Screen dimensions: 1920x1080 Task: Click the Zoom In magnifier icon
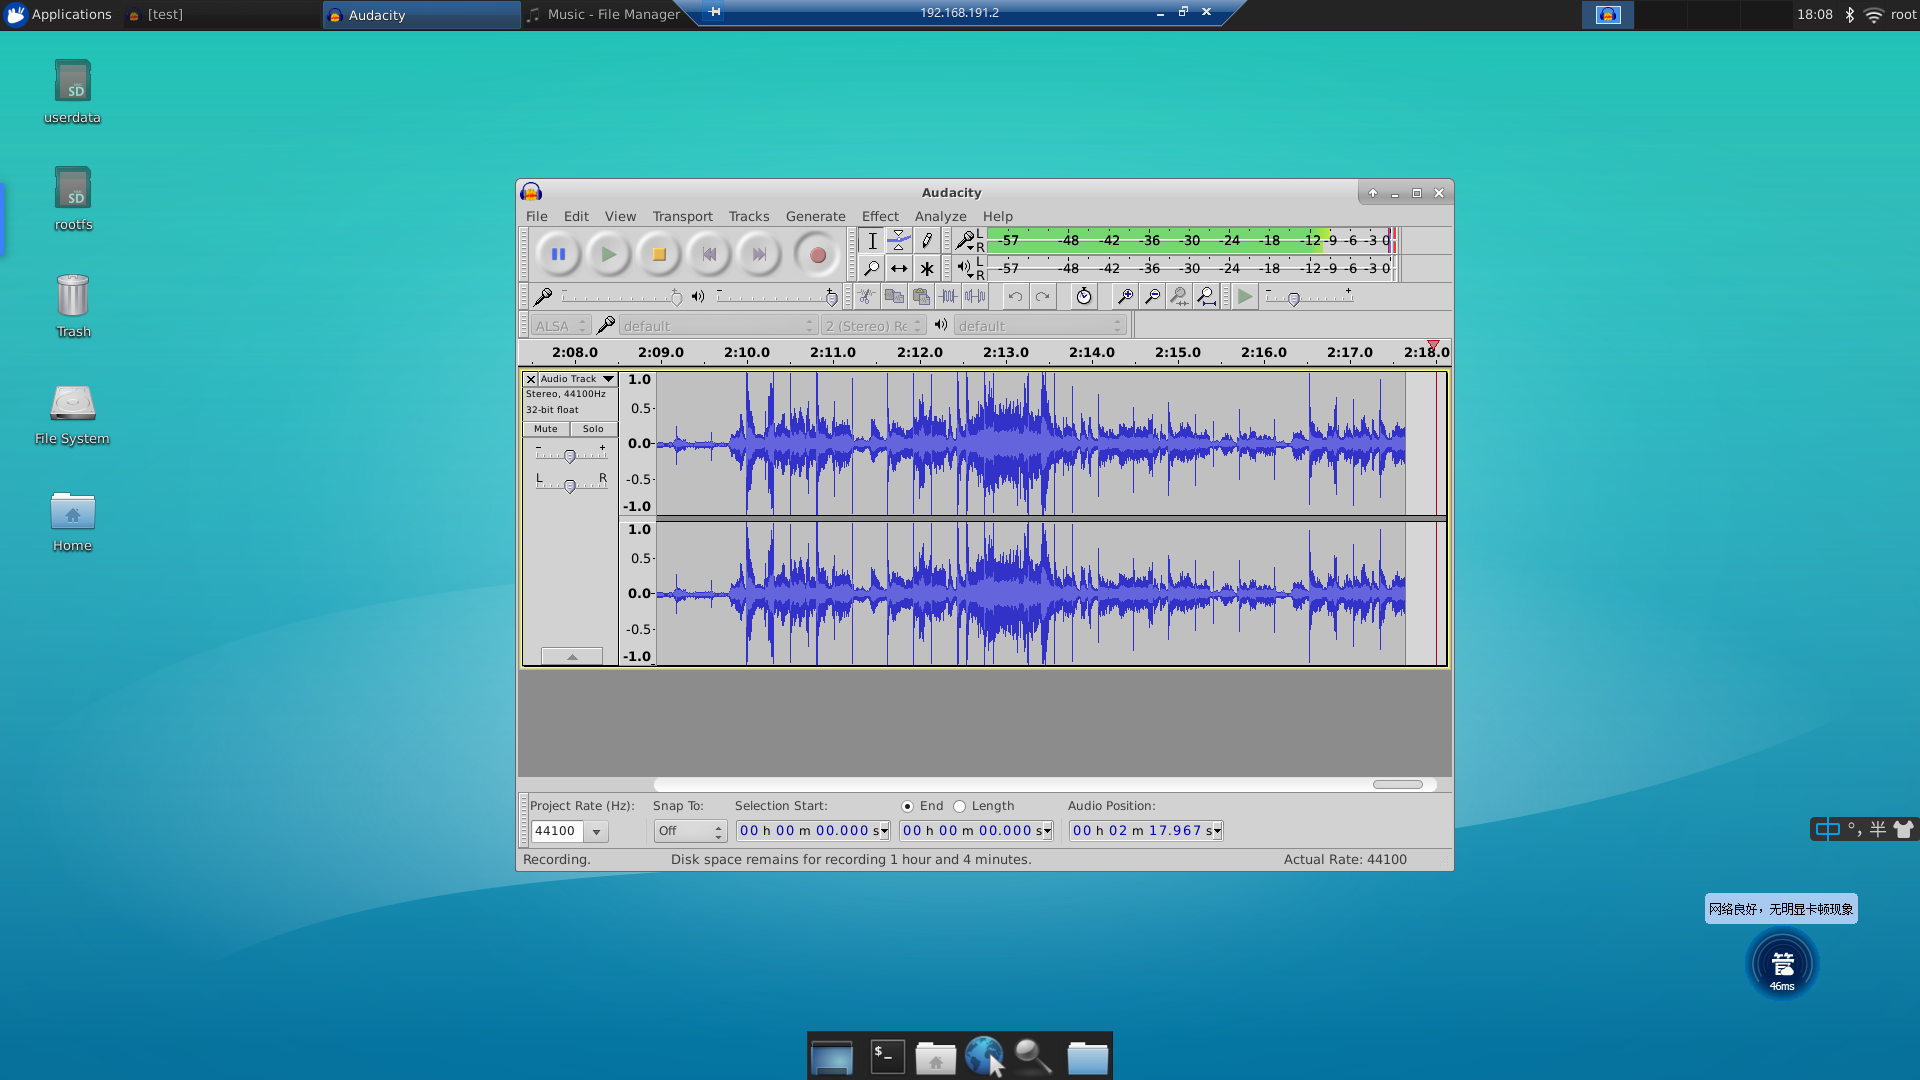tap(1125, 296)
